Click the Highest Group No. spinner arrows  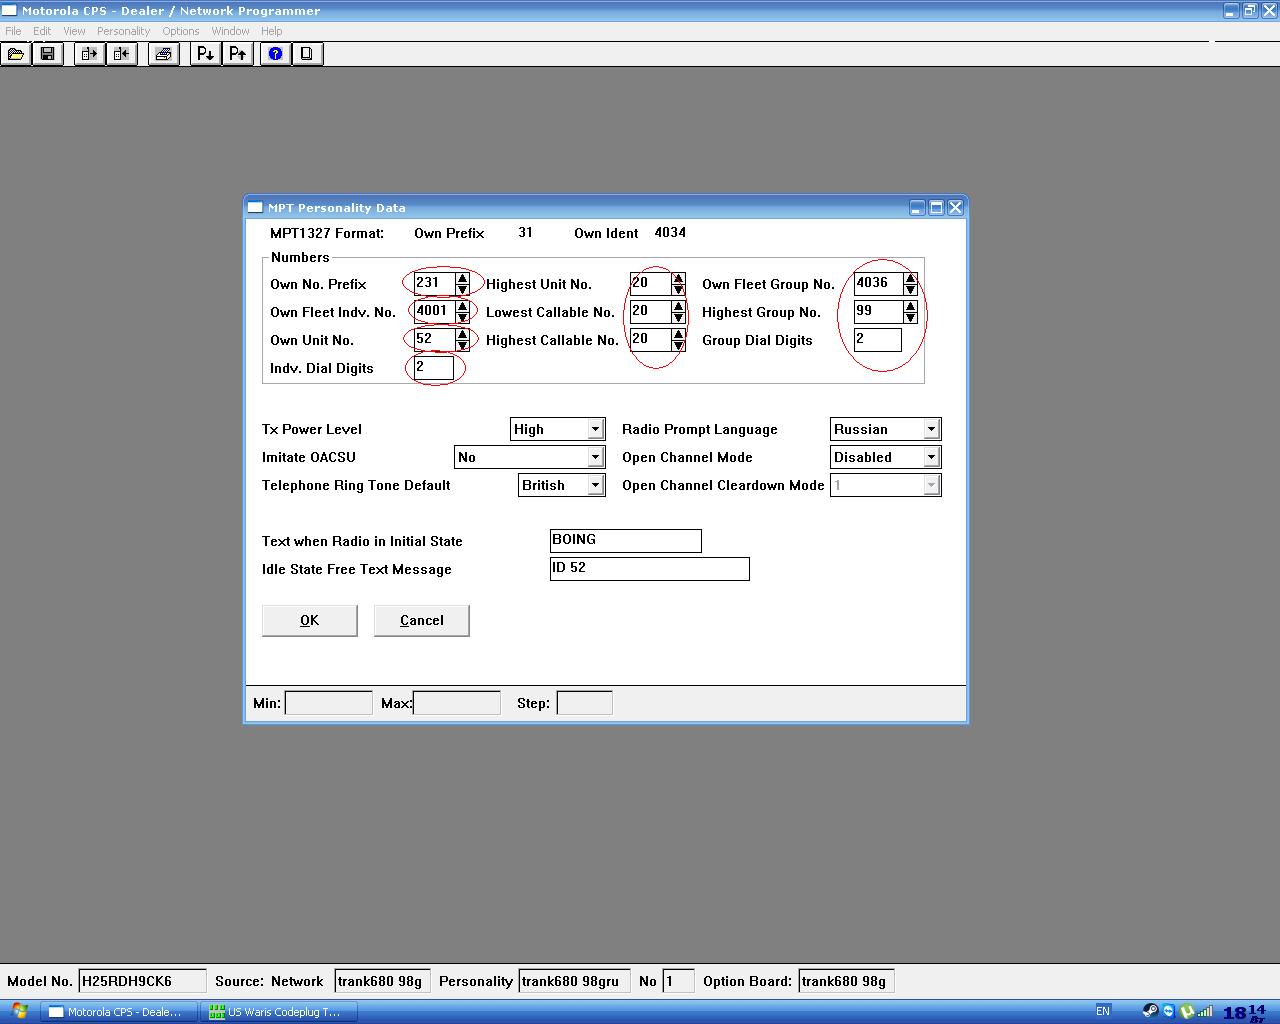pyautogui.click(x=910, y=312)
